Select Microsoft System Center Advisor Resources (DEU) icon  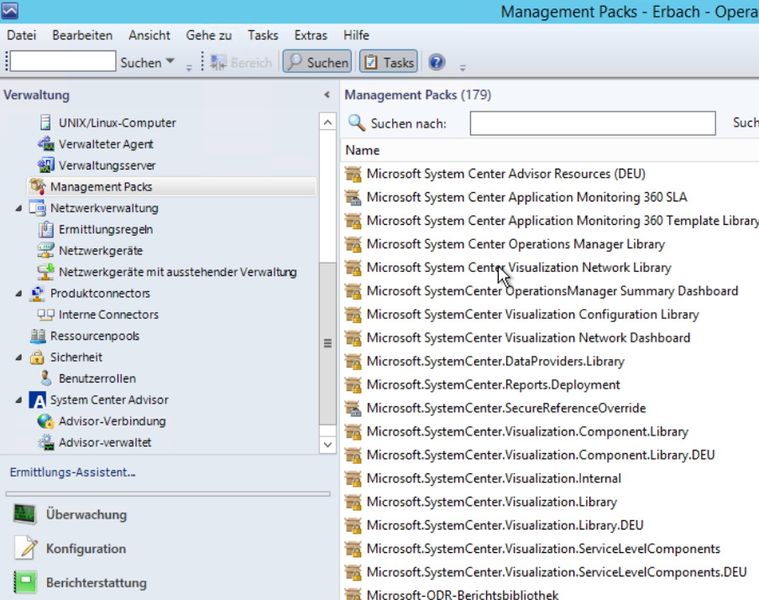[353, 174]
